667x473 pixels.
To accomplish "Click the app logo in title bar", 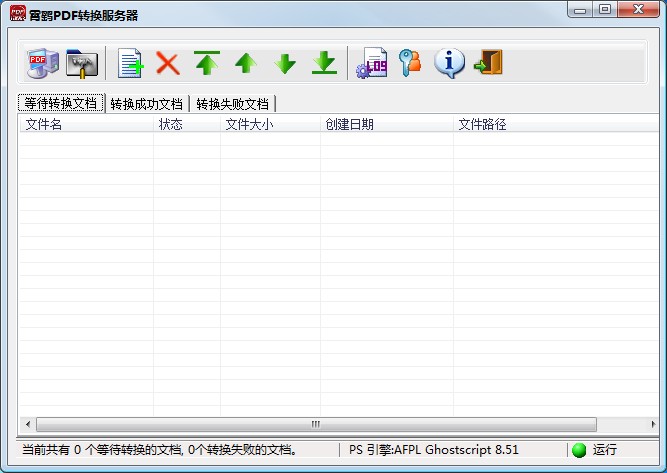I will (18, 14).
